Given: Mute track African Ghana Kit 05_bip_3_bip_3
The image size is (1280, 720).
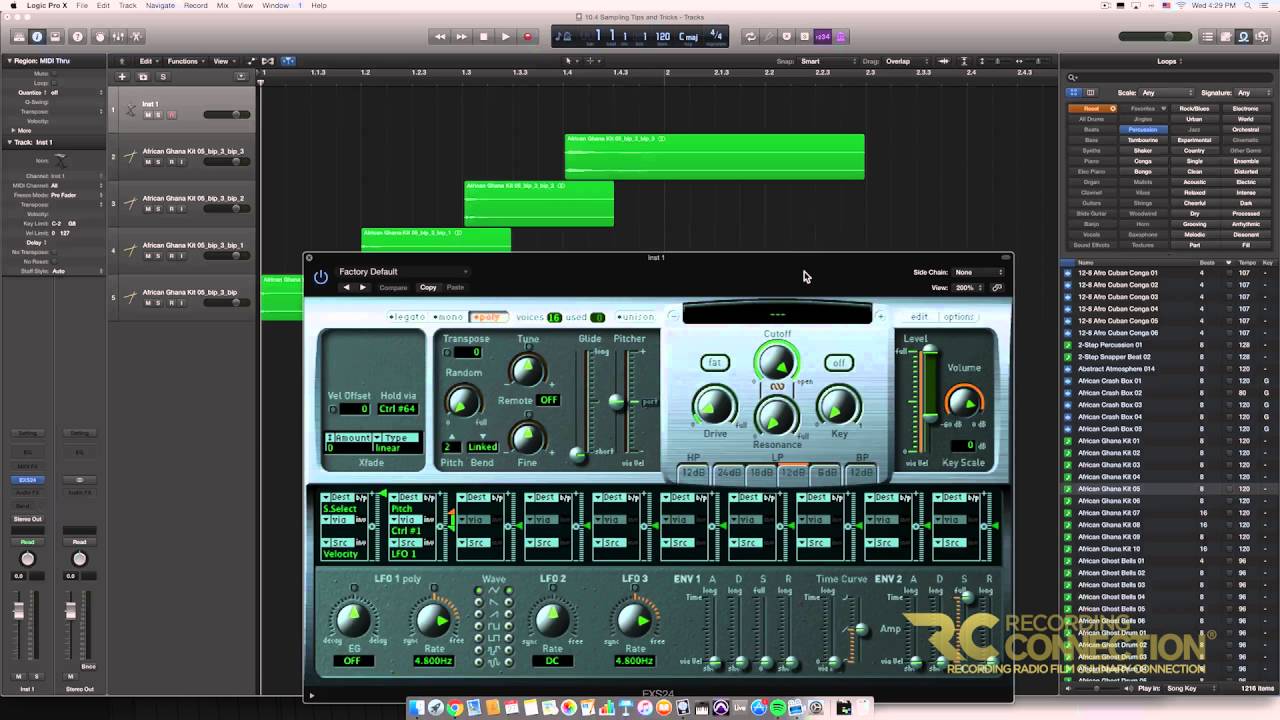Looking at the screenshot, I should point(148,162).
